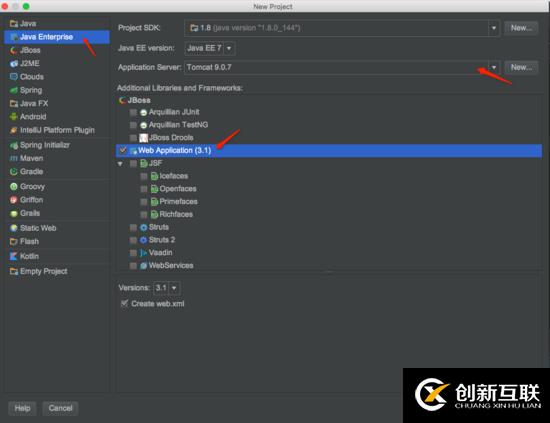This screenshot has height=423, width=550.
Task: Click the Groovy icon in sidebar
Action: click(14, 186)
